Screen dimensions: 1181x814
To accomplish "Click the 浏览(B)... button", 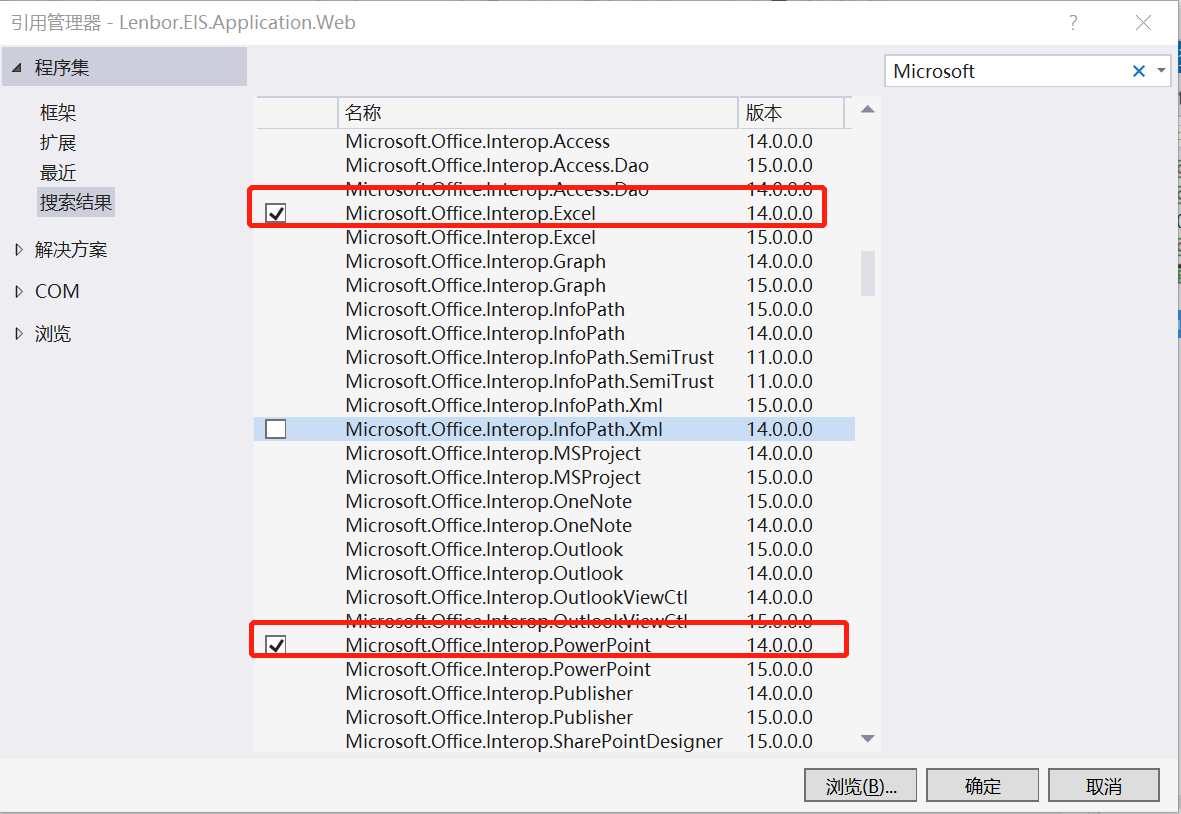I will [860, 786].
